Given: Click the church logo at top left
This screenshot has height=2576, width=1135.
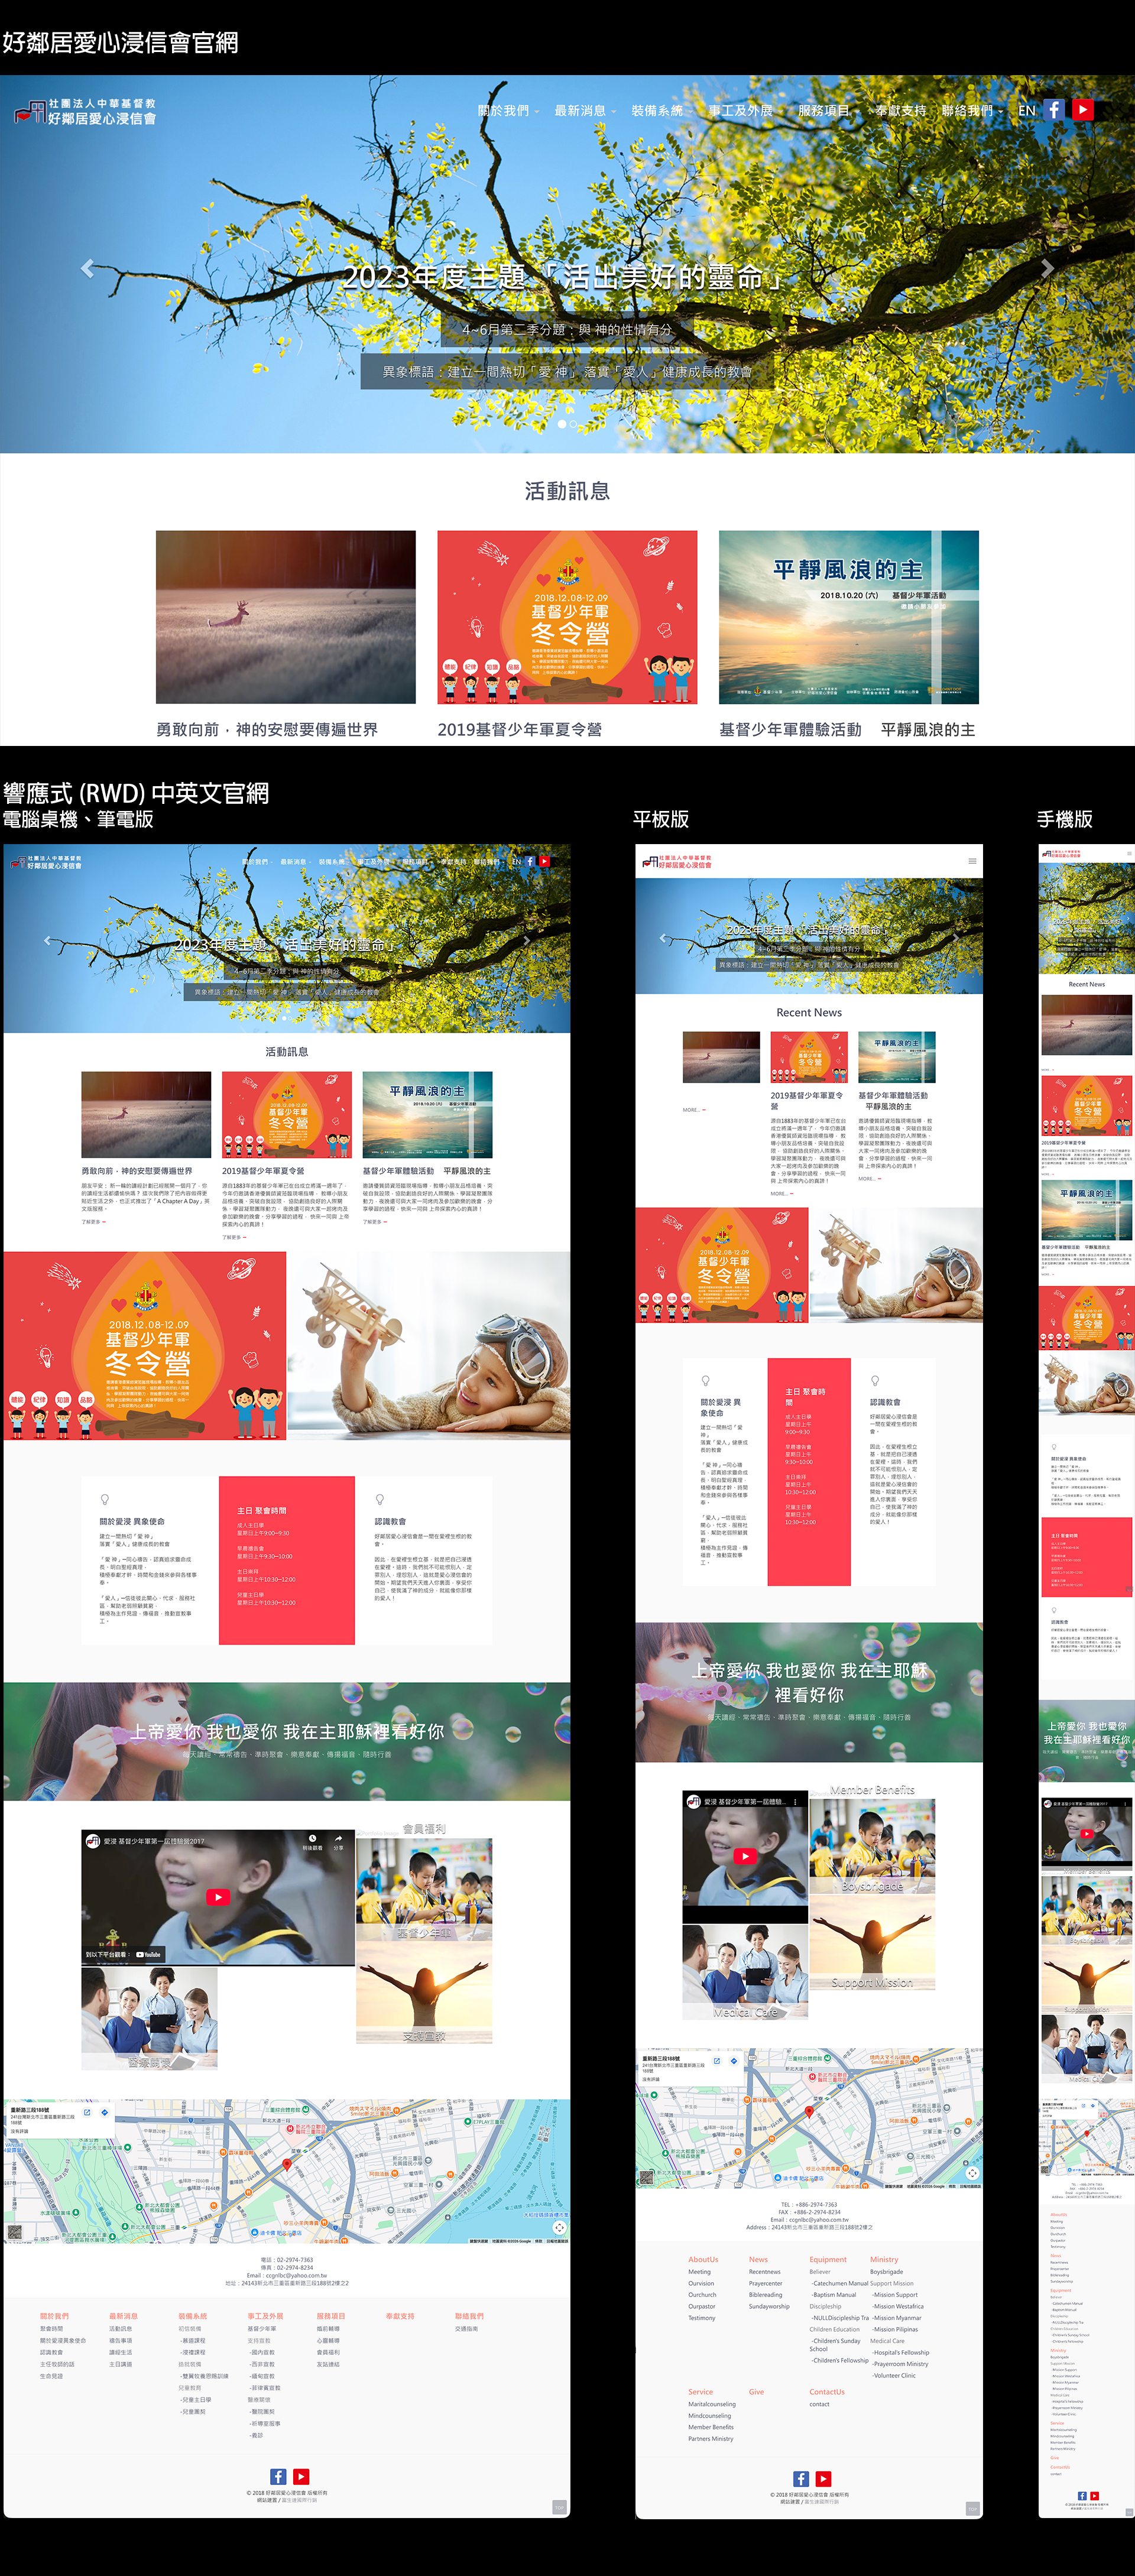Looking at the screenshot, I should [x=85, y=111].
